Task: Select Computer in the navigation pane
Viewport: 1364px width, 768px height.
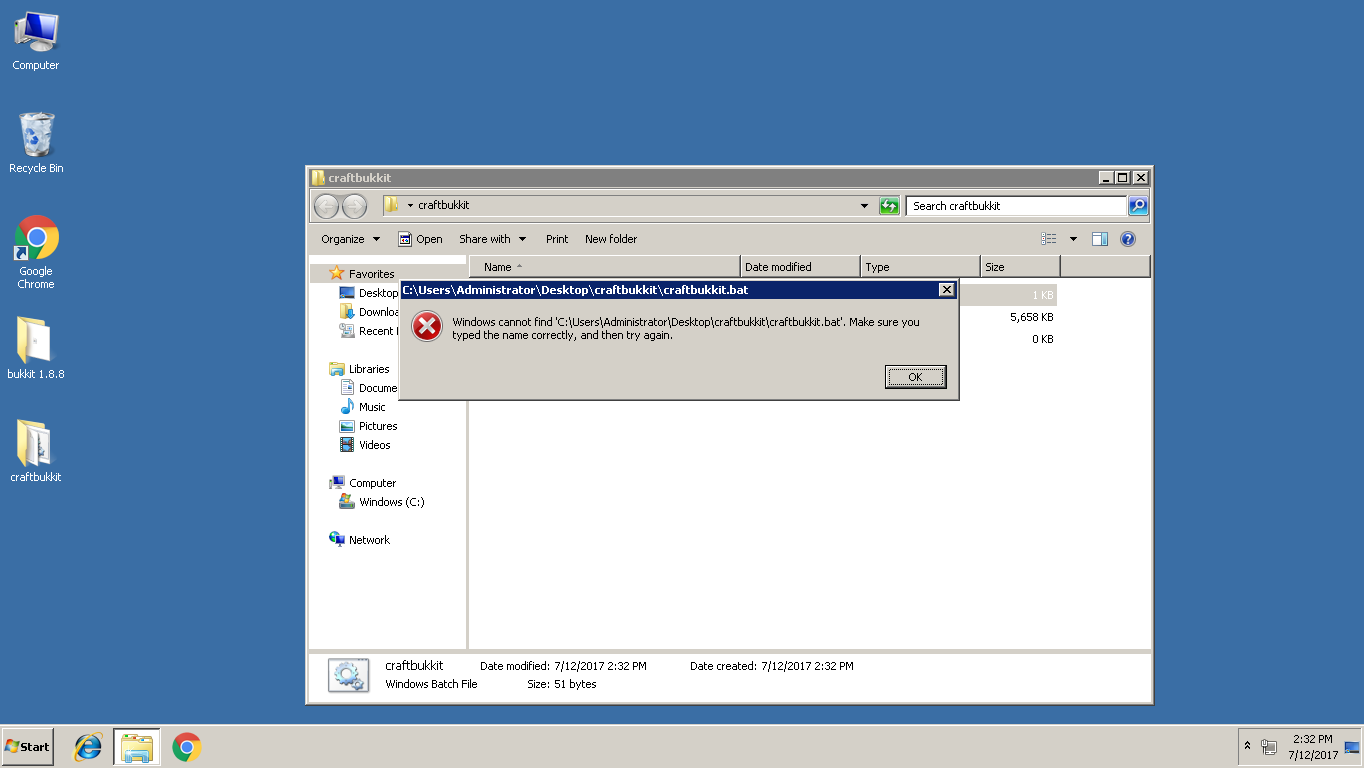Action: 372,483
